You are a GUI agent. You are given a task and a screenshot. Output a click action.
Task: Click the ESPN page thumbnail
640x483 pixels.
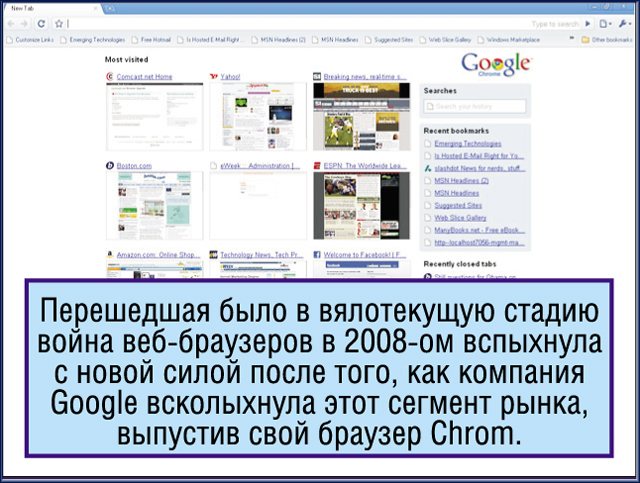tap(362, 205)
